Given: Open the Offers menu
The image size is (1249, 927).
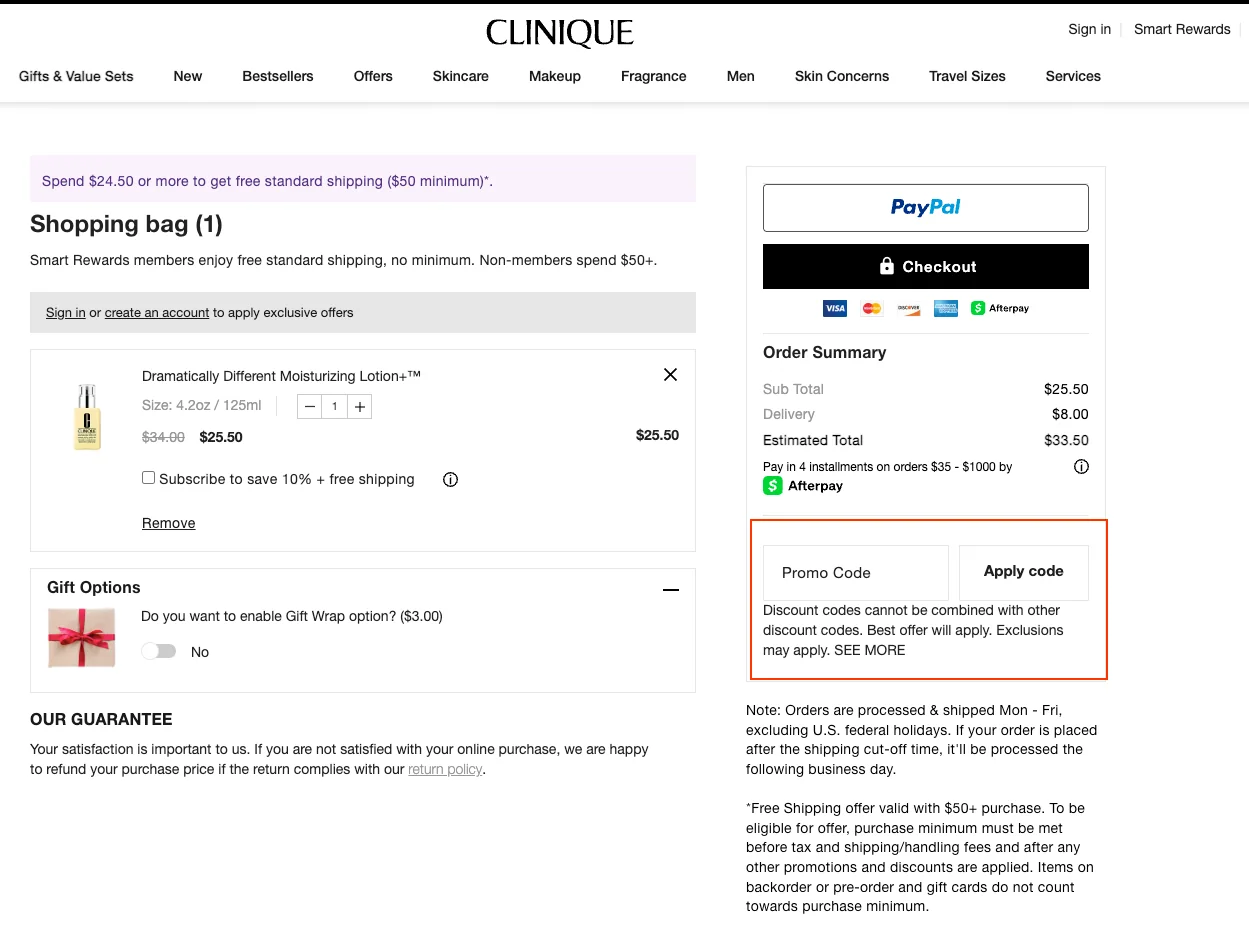Looking at the screenshot, I should (373, 76).
